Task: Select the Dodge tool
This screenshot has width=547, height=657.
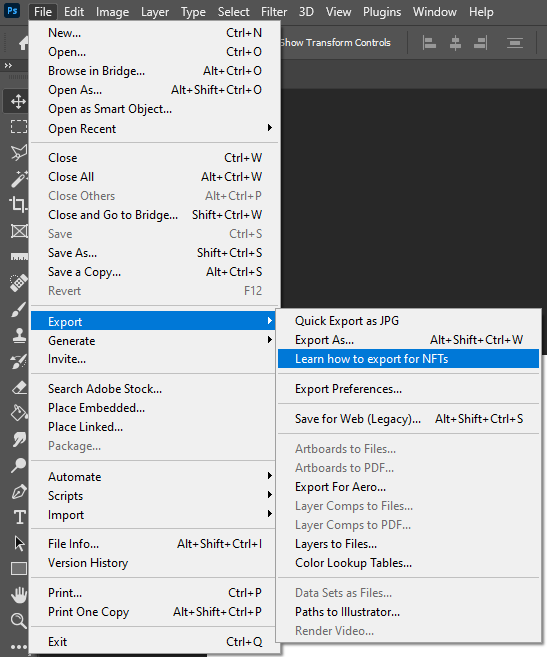Action: pos(18,465)
